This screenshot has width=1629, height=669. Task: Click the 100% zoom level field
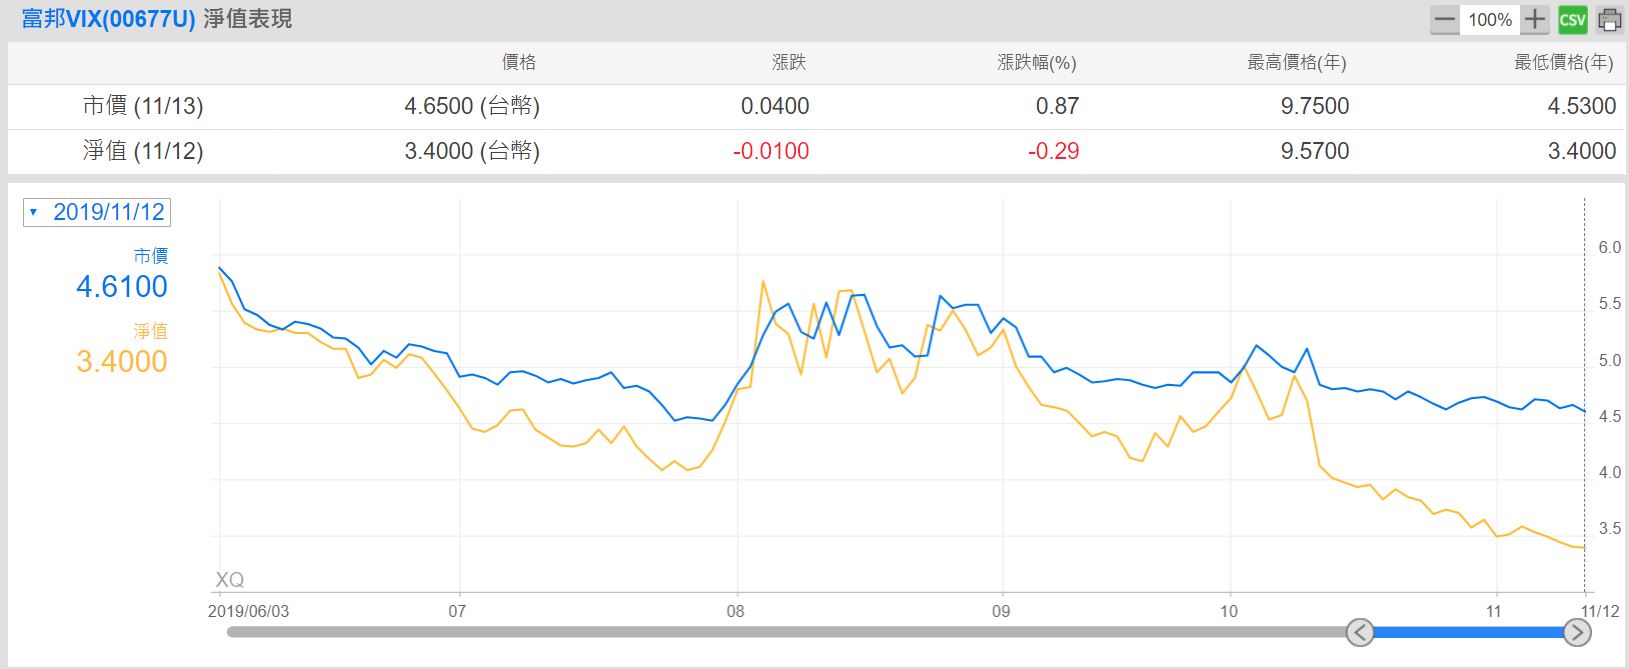point(1490,20)
